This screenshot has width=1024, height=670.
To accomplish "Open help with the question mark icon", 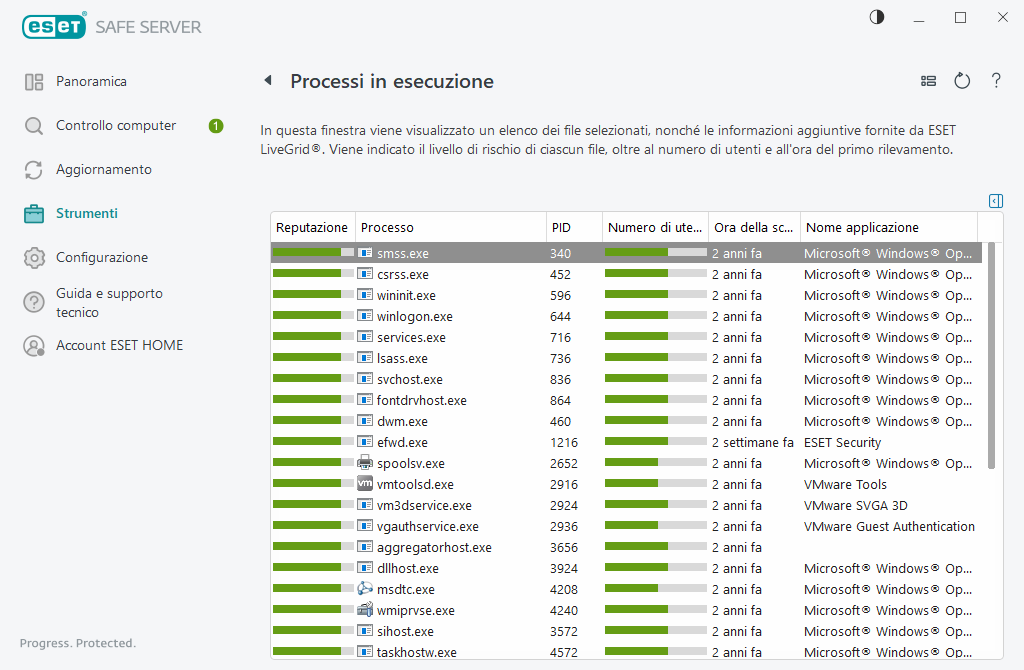I will pyautogui.click(x=996, y=81).
